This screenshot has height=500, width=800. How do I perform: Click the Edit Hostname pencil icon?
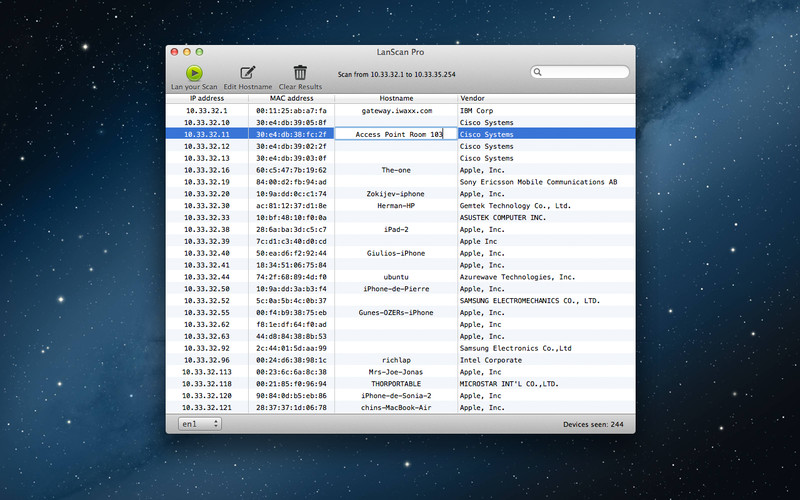click(248, 72)
